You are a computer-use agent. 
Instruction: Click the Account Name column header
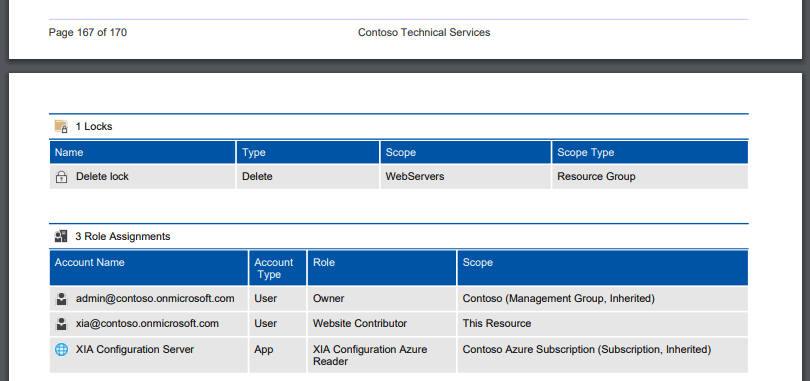(149, 268)
